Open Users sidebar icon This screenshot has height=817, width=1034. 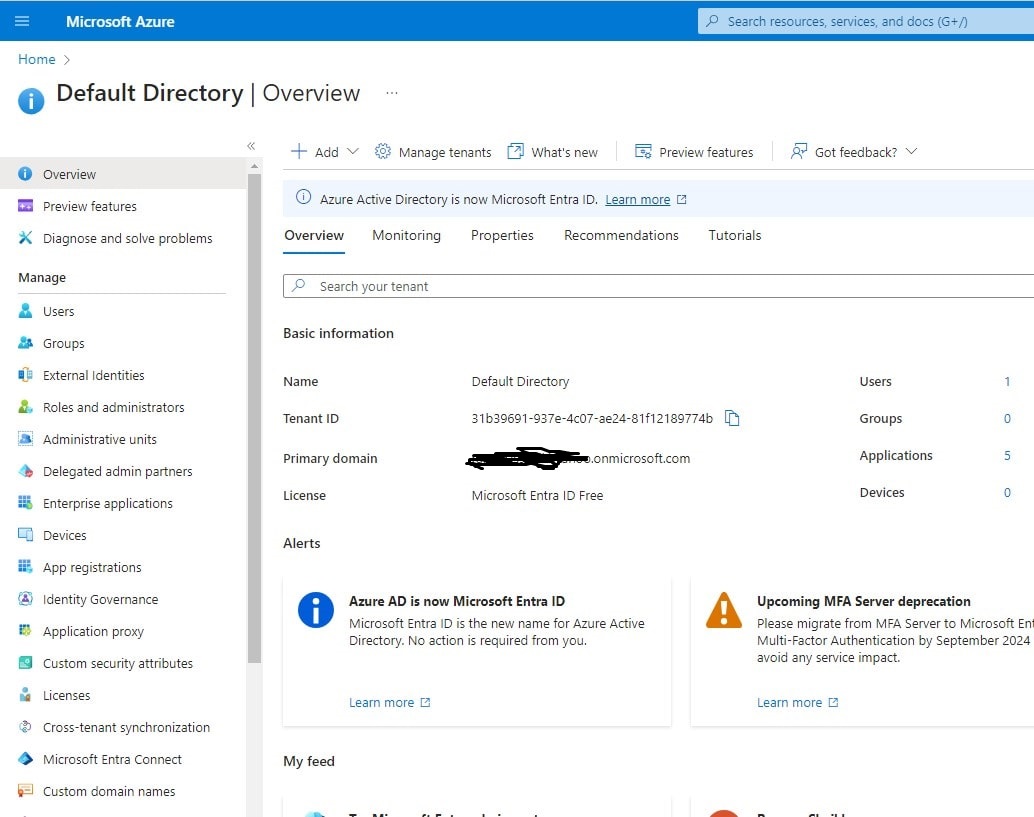25,311
